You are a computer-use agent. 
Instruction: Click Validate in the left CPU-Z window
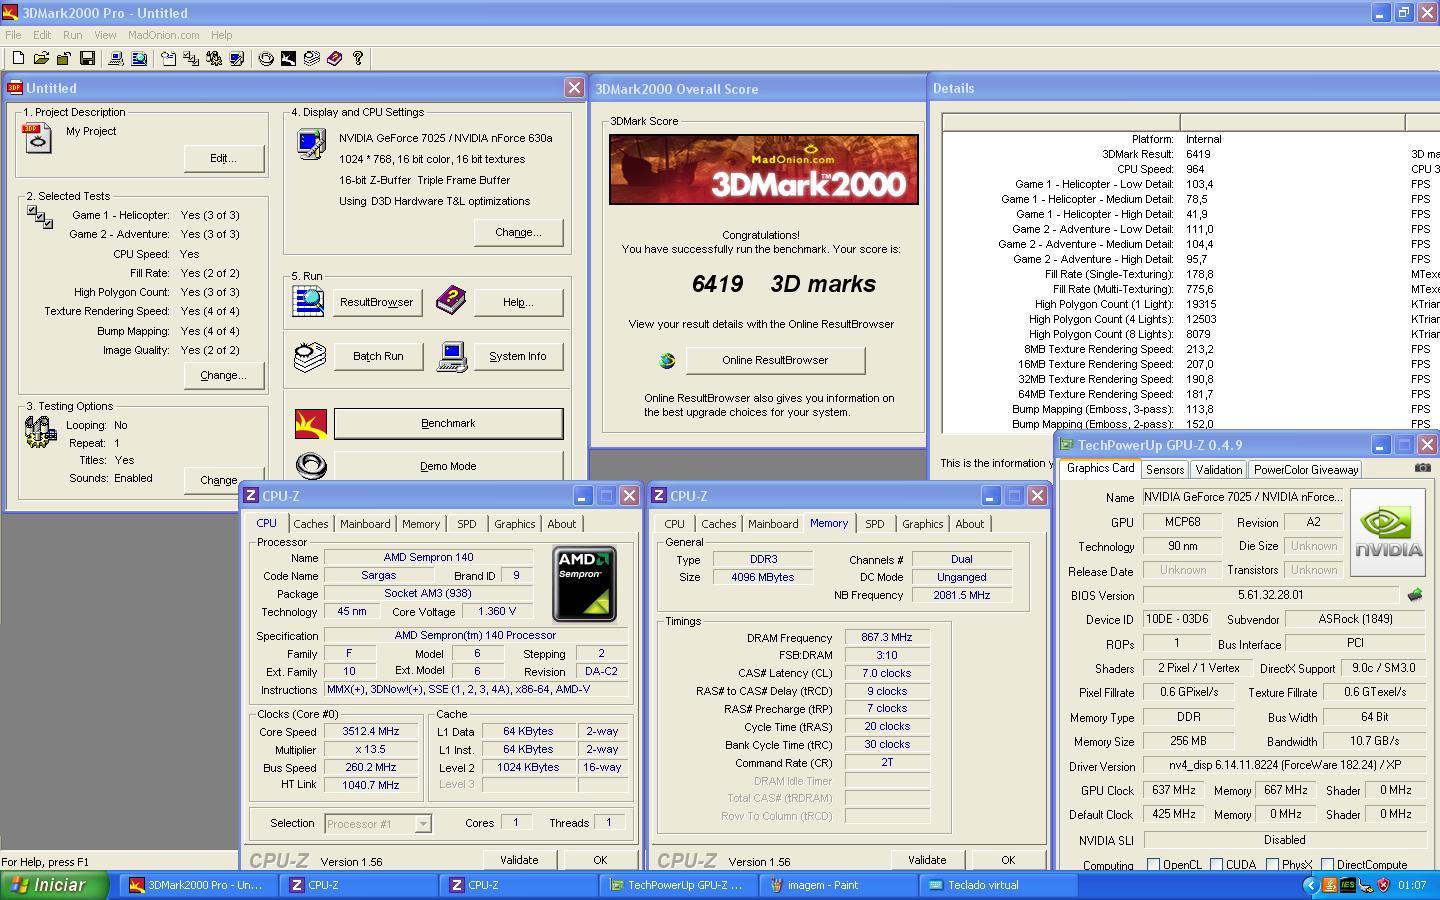tap(519, 860)
